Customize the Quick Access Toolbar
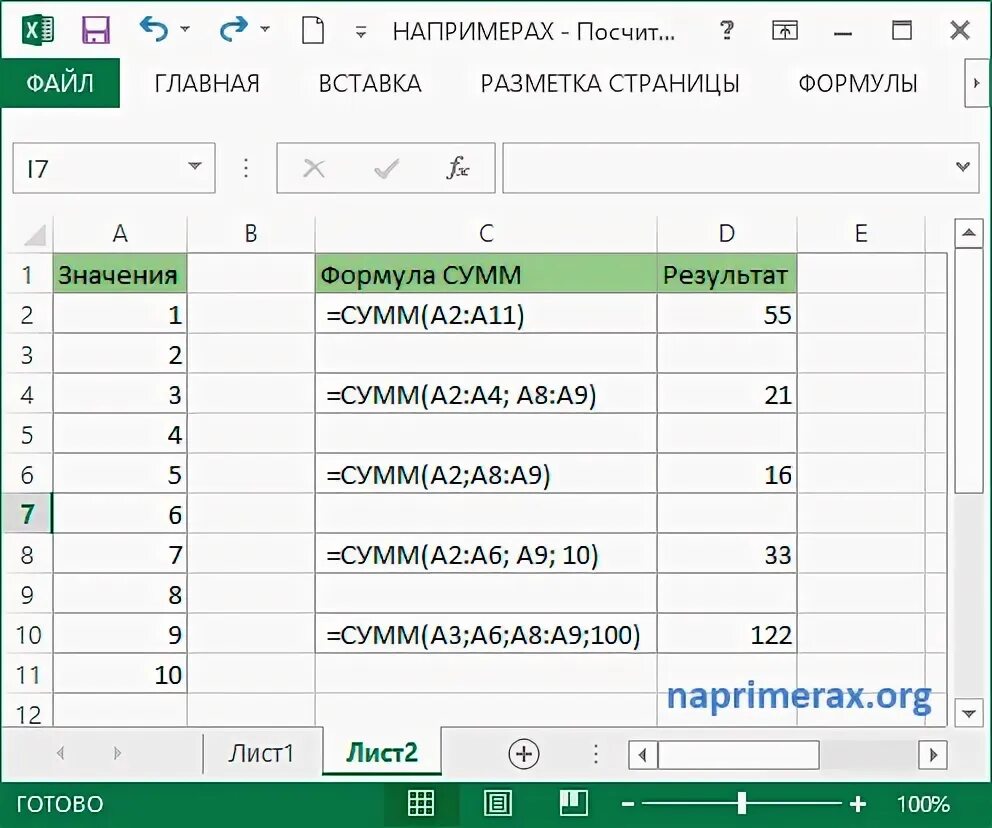The width and height of the screenshot is (992, 828). click(x=361, y=31)
